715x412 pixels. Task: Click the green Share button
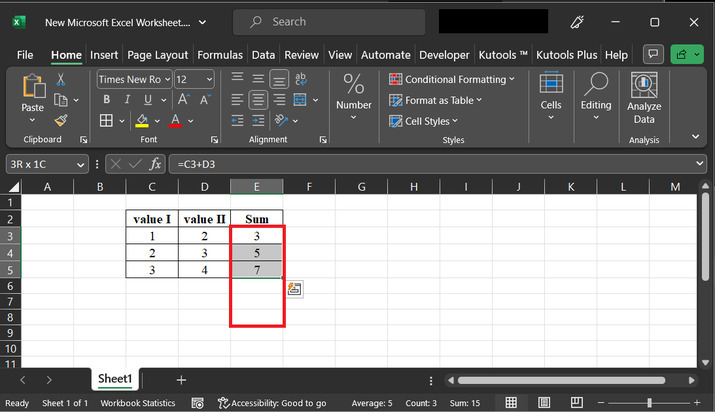pyautogui.click(x=687, y=55)
